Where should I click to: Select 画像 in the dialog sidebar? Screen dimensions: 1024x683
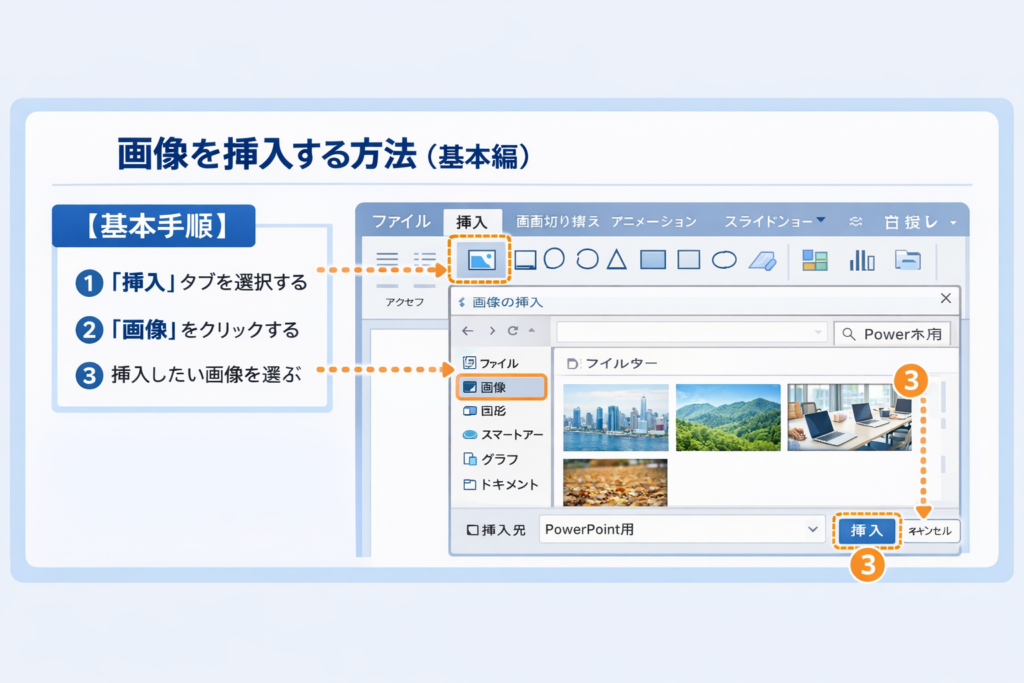coord(501,387)
